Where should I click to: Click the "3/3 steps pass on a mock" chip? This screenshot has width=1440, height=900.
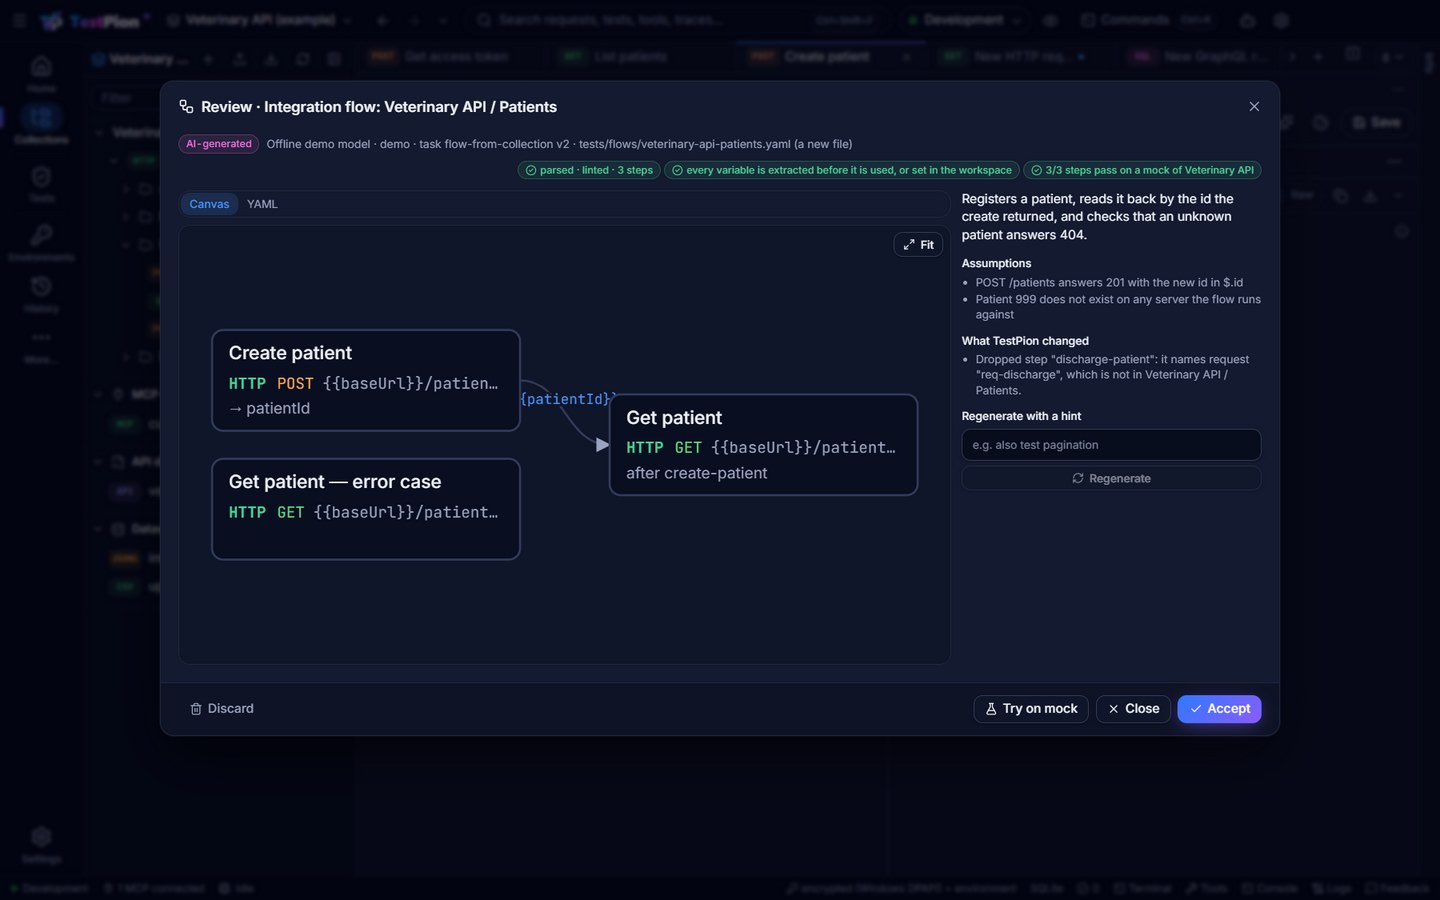tap(1142, 170)
